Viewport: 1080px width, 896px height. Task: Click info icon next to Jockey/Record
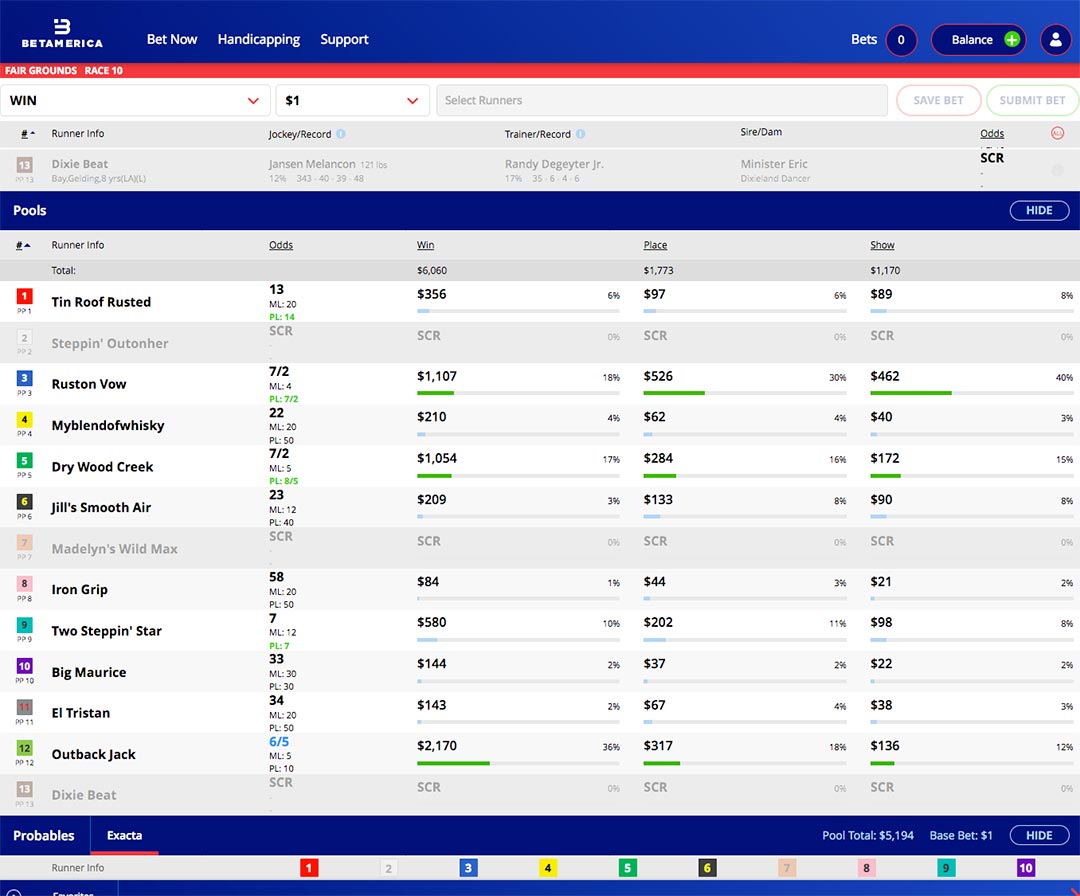[x=341, y=134]
